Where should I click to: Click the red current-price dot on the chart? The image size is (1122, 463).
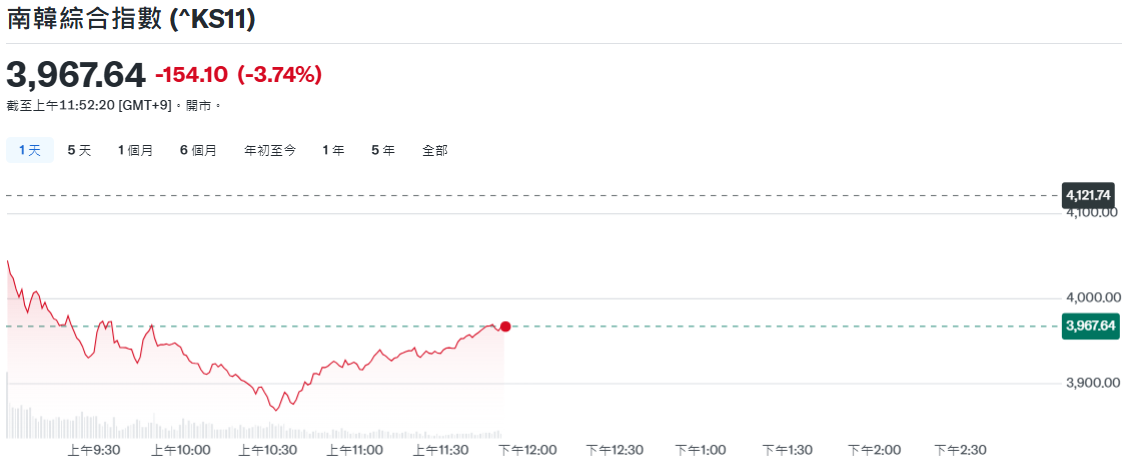tap(505, 327)
